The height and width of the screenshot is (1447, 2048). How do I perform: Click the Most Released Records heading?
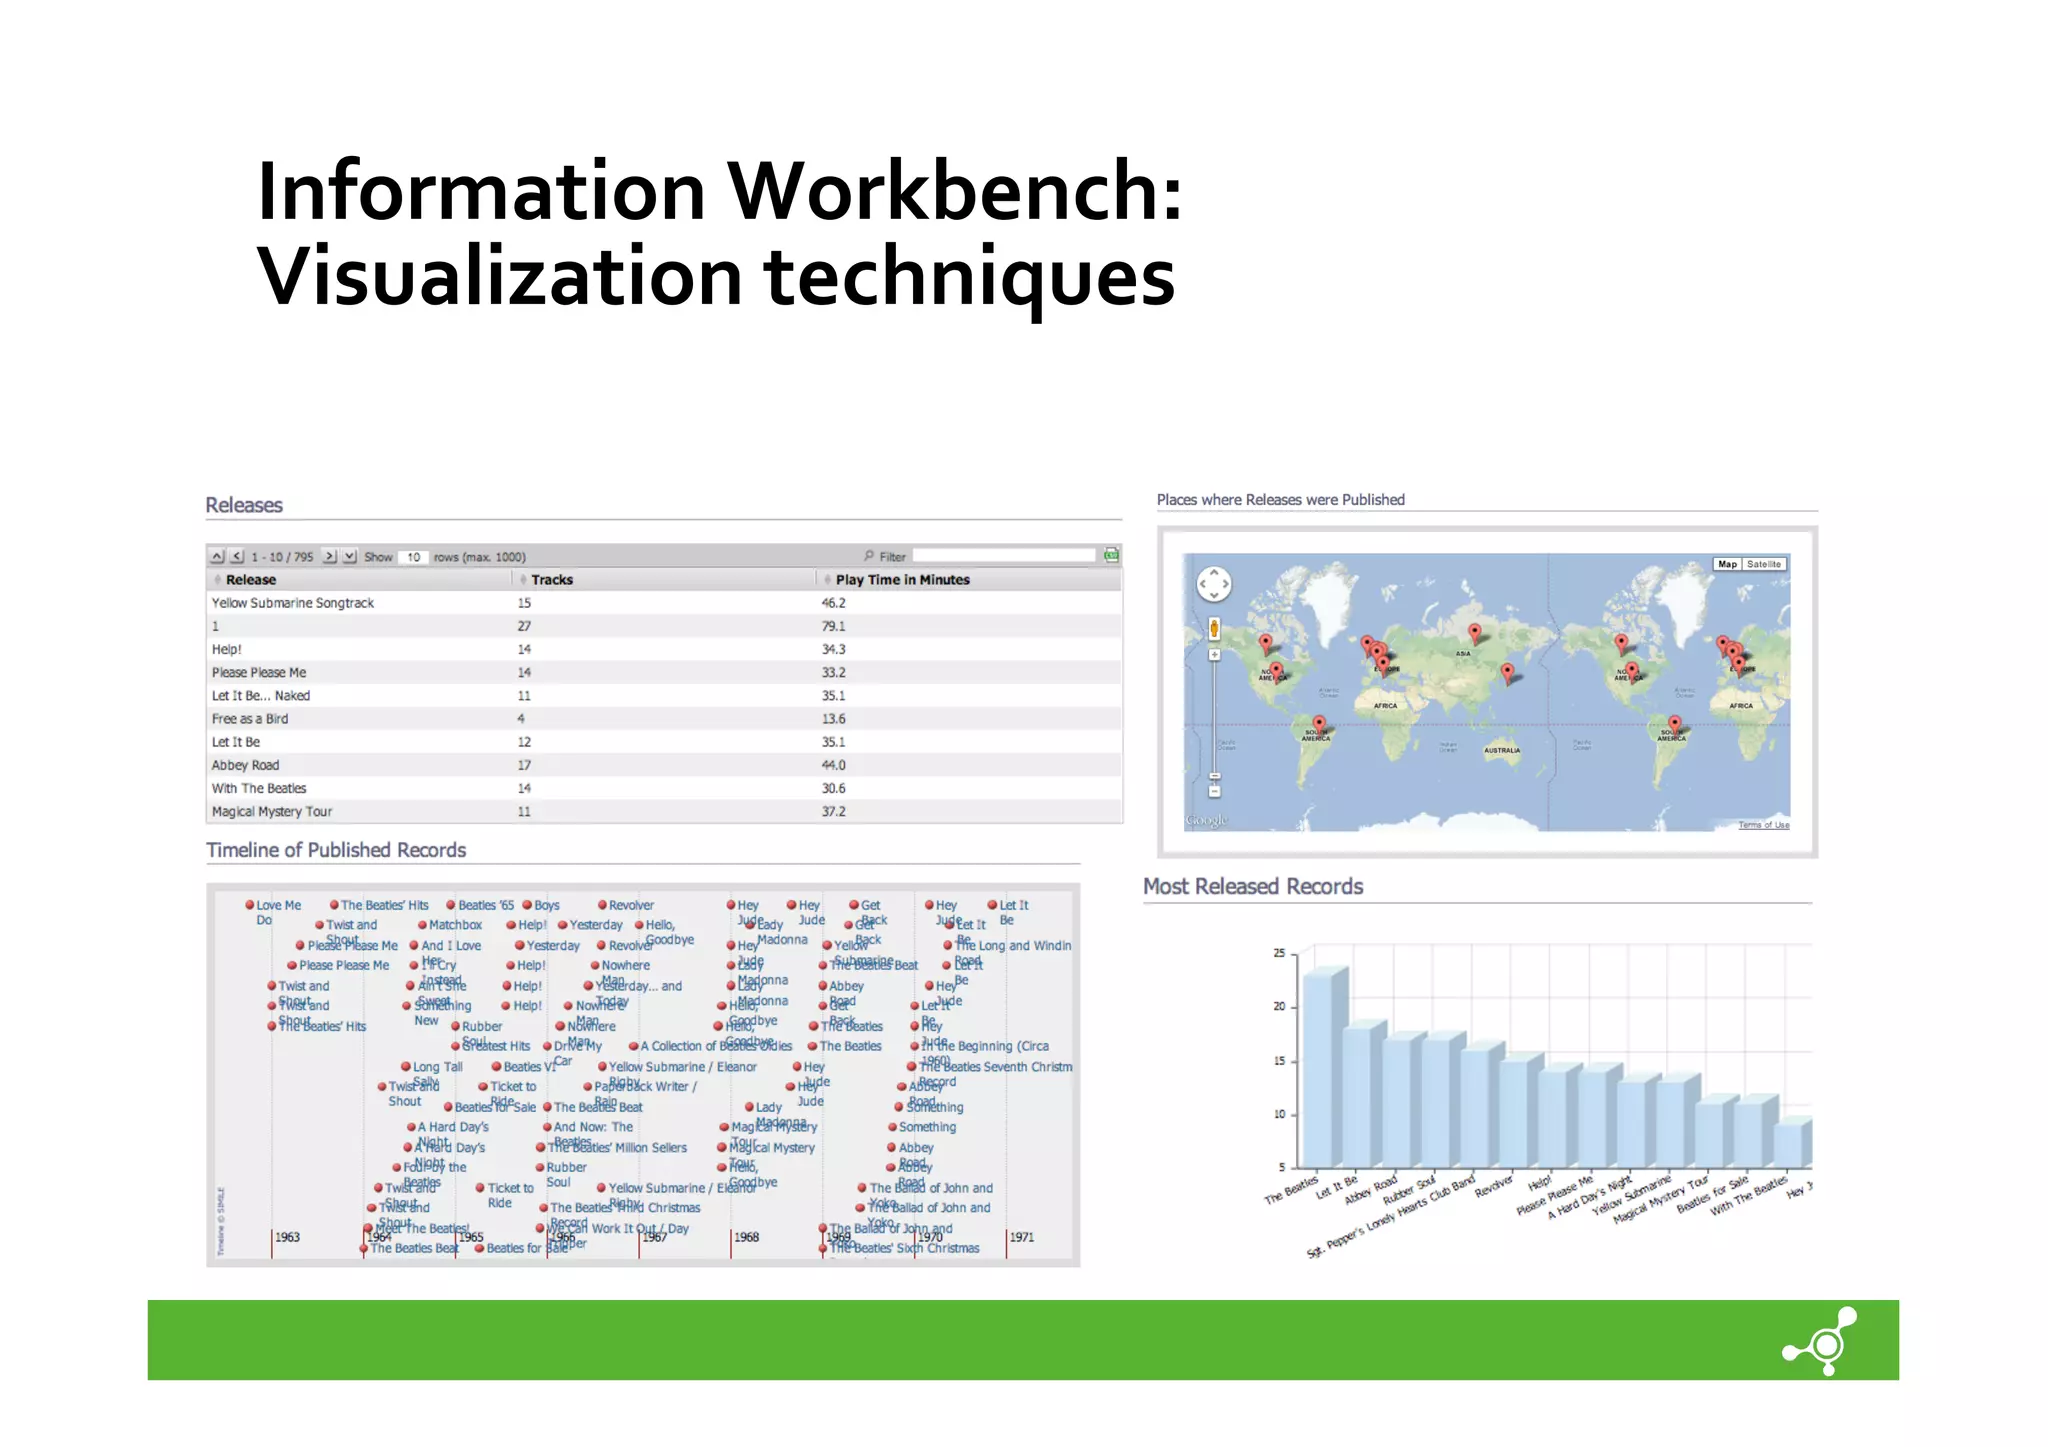tap(1253, 886)
